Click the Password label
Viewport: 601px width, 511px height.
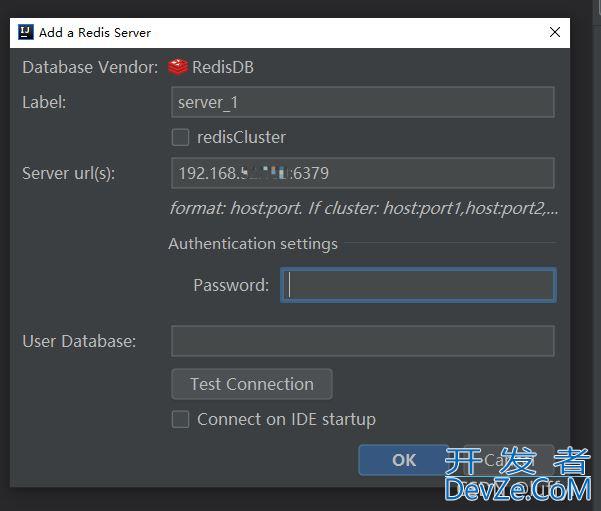coord(231,285)
